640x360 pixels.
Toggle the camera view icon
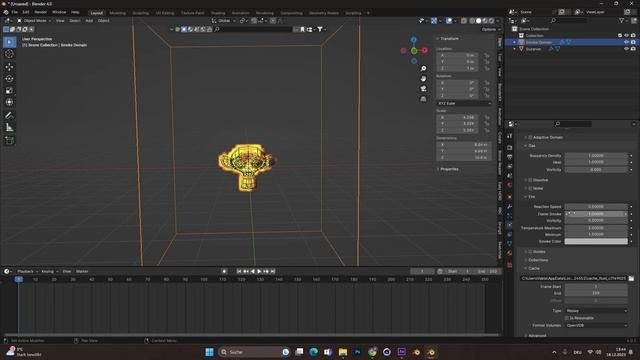point(423,89)
